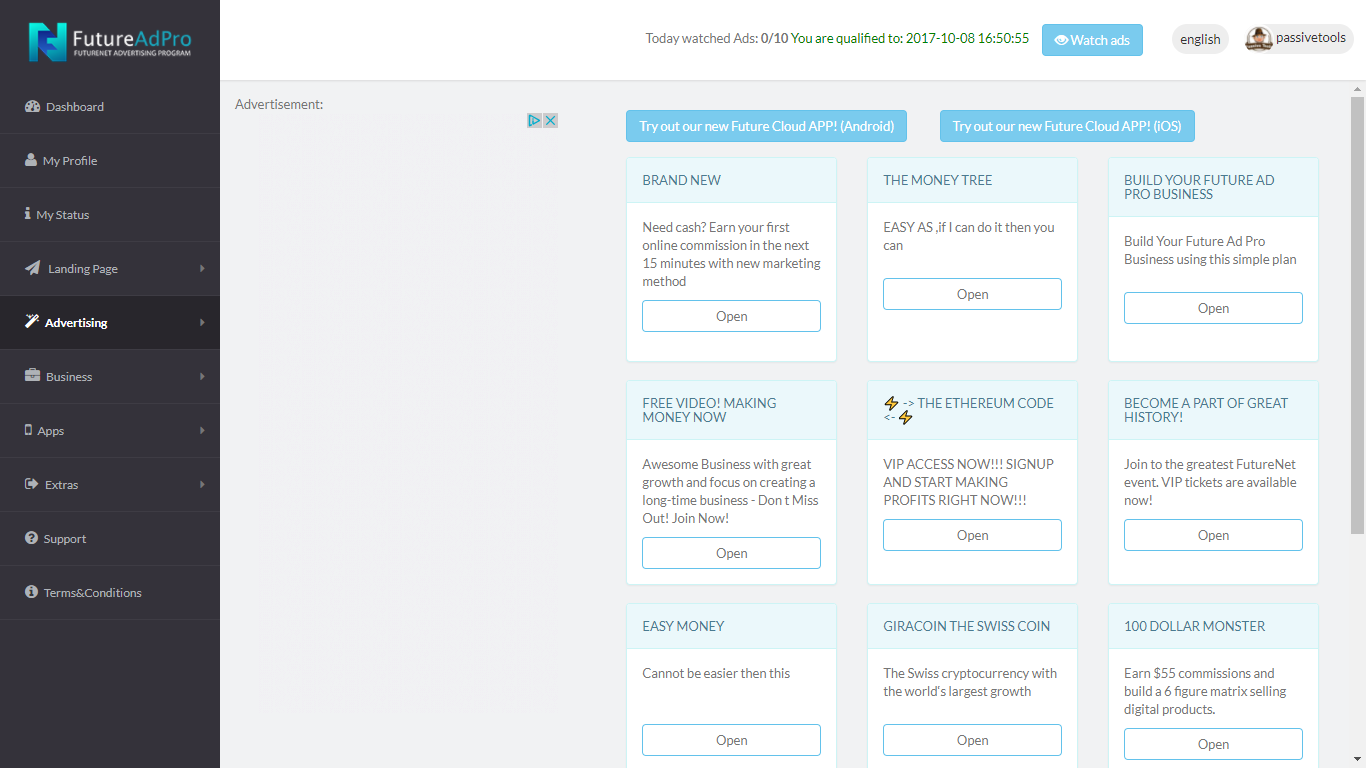Click the 'Need cash? Earn your first' description
The width and height of the screenshot is (1366, 768).
pos(731,254)
